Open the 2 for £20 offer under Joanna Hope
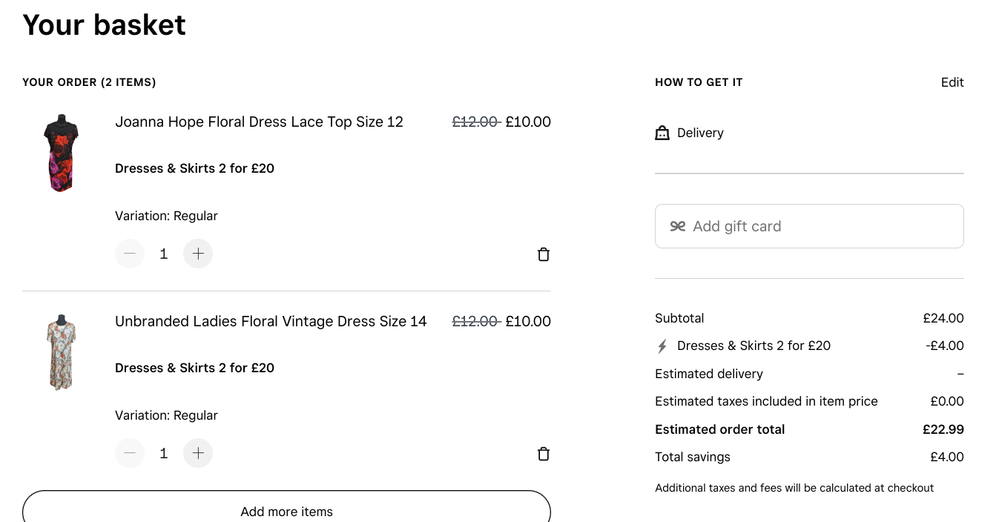Viewport: 999px width, 522px height. (194, 168)
